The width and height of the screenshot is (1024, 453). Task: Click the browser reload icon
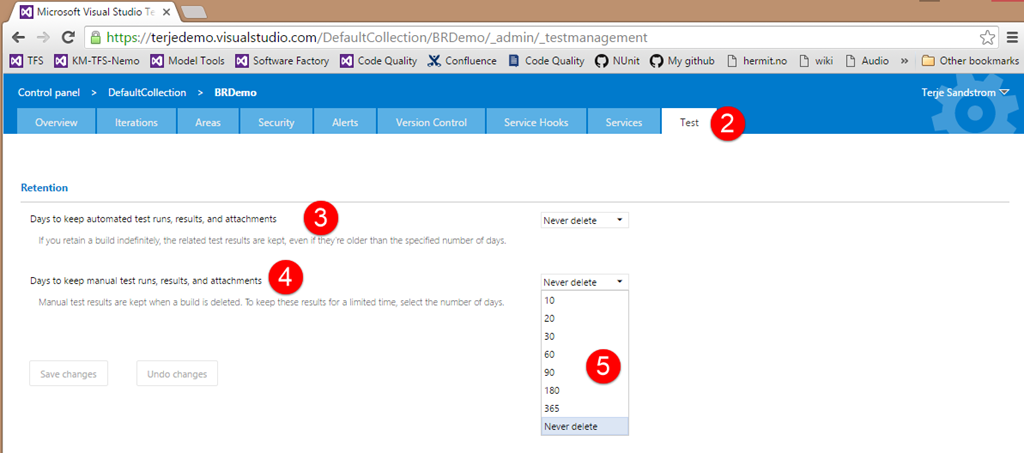pyautogui.click(x=68, y=37)
